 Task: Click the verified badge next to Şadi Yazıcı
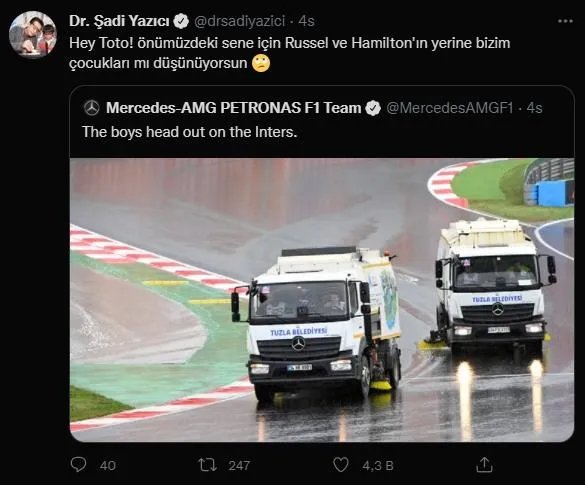181,21
